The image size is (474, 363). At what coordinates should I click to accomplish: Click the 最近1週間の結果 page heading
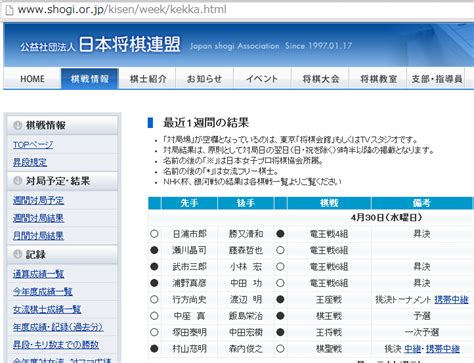206,123
